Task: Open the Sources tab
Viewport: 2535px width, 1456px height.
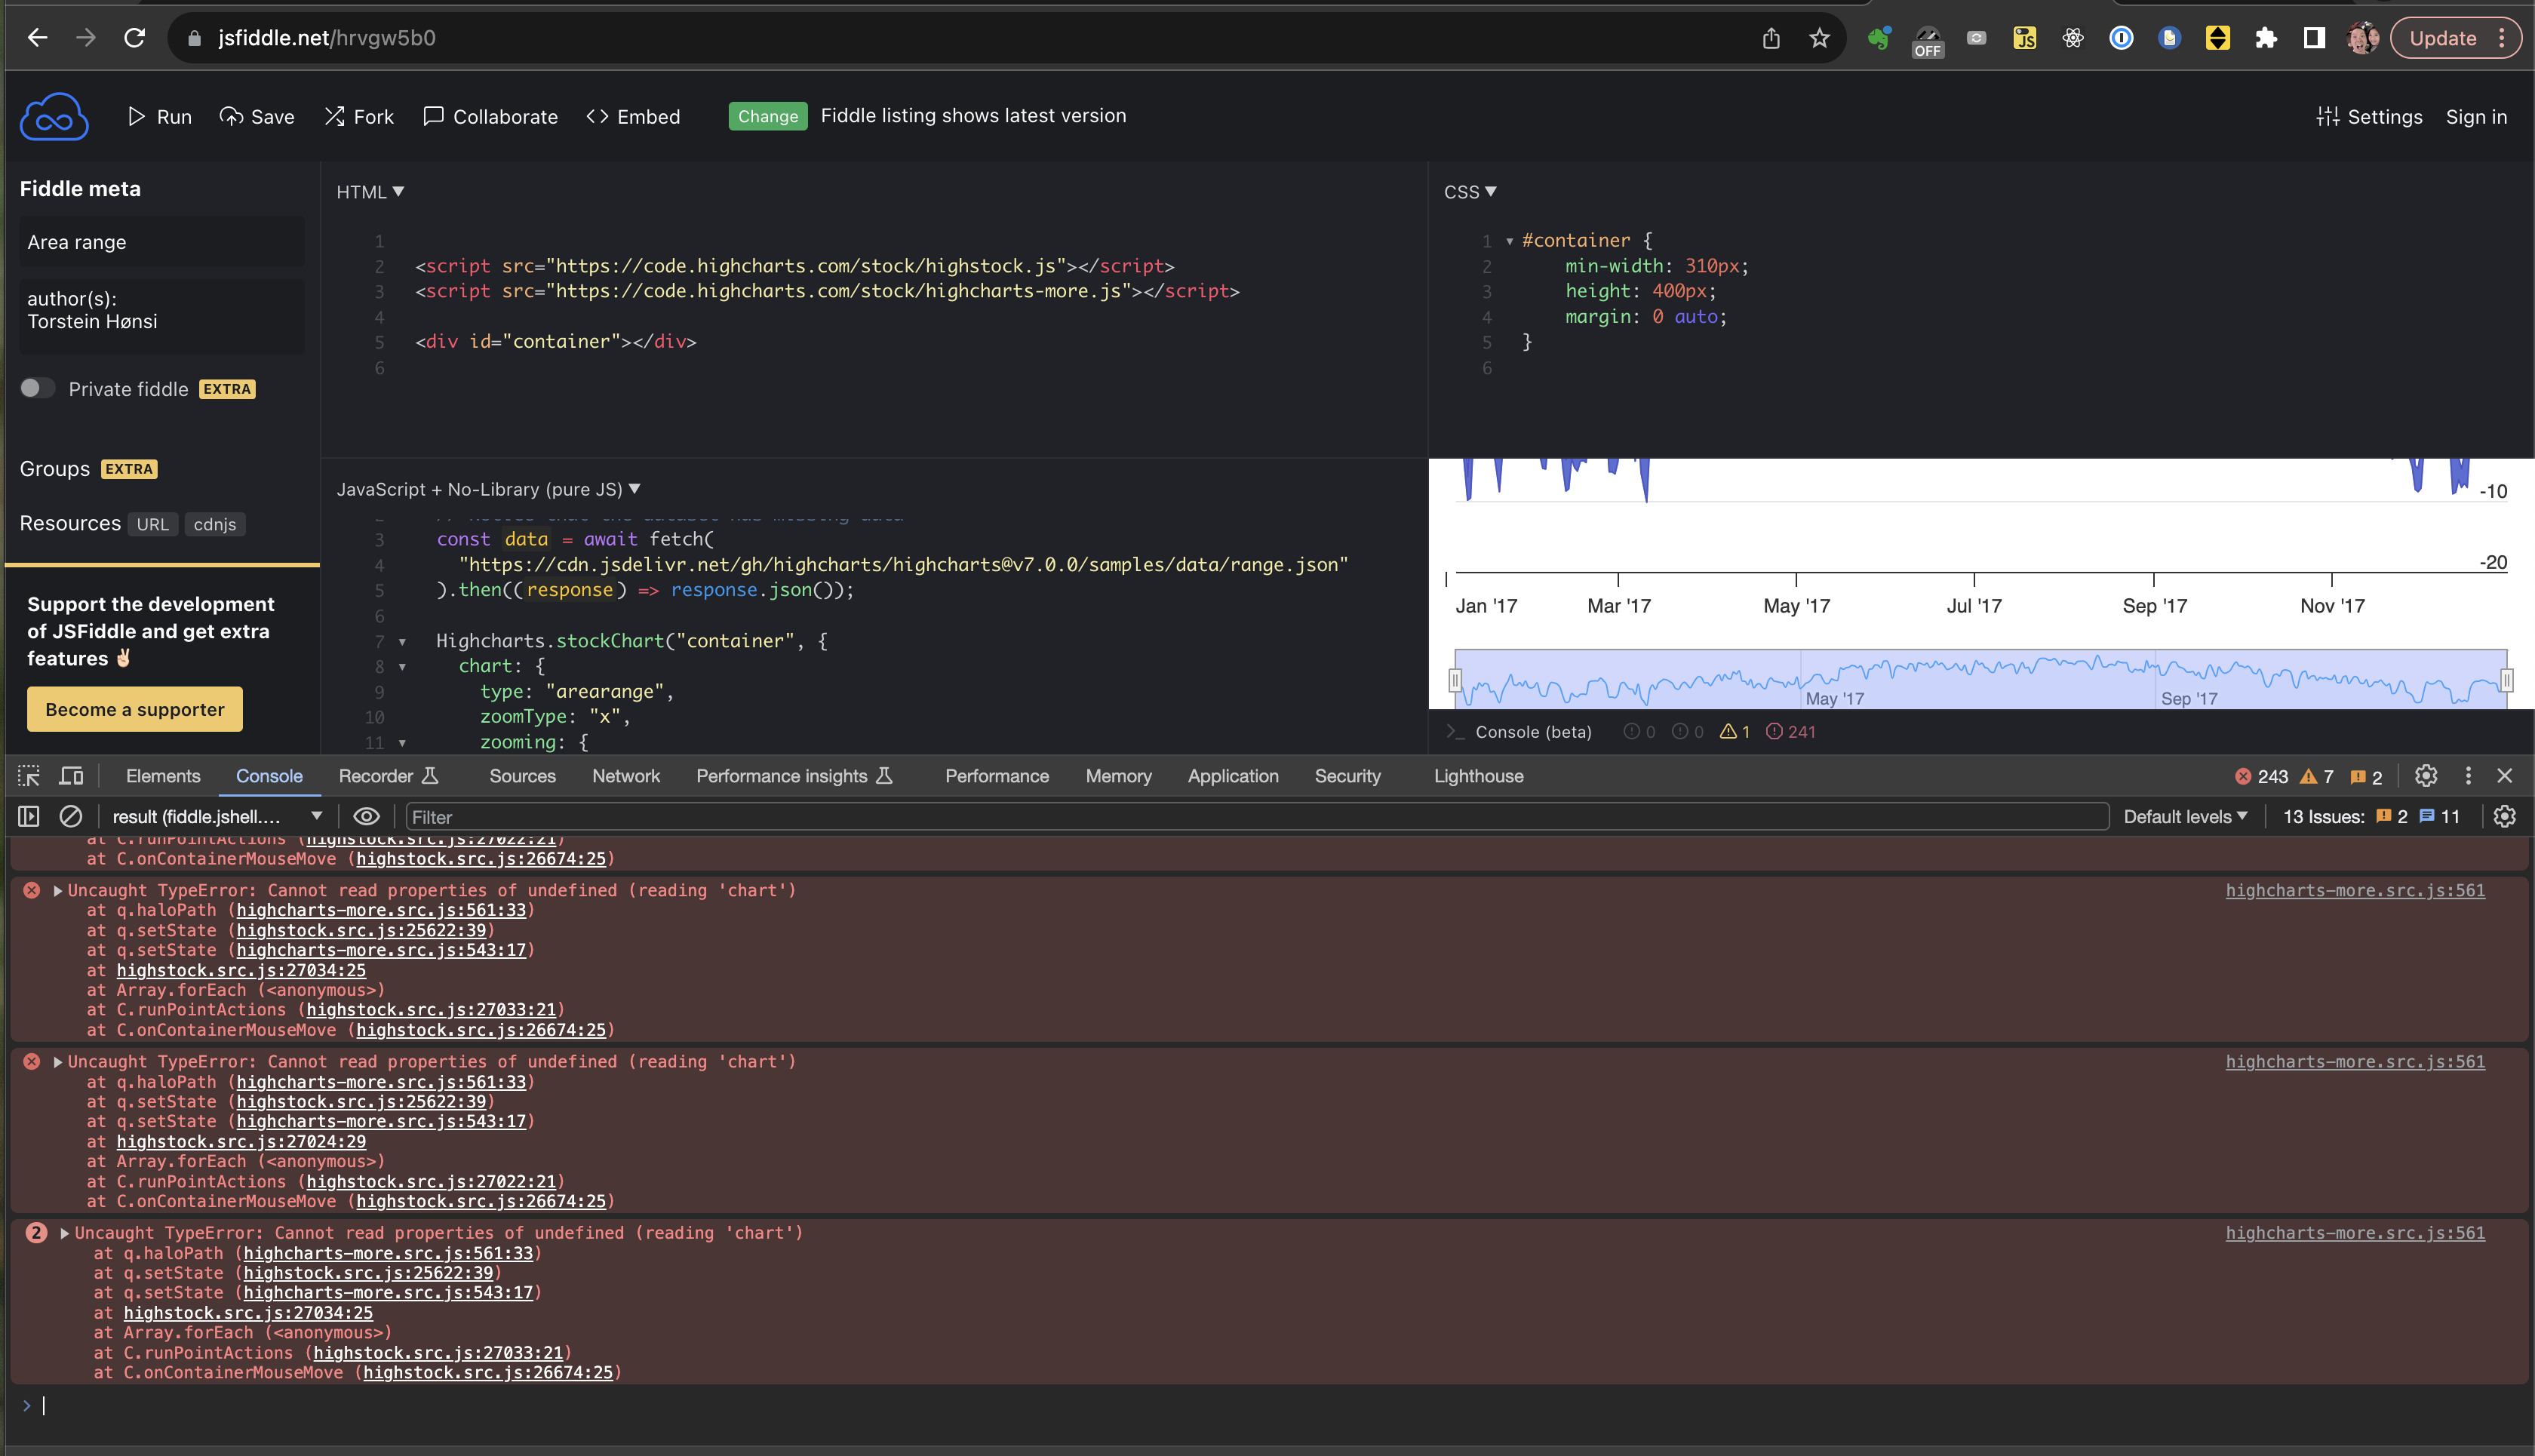Action: (x=522, y=776)
